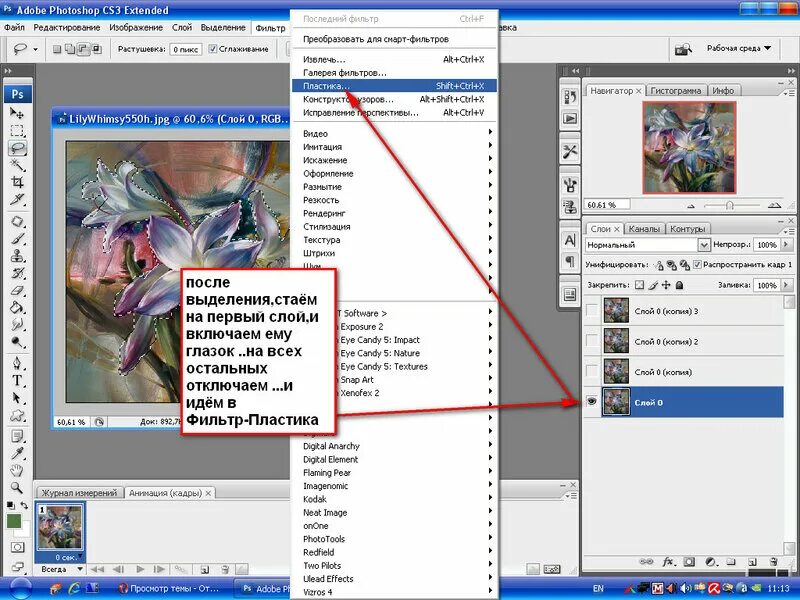Select the Eyedropper tool
Viewport: 800px width, 600px height.
(x=17, y=453)
